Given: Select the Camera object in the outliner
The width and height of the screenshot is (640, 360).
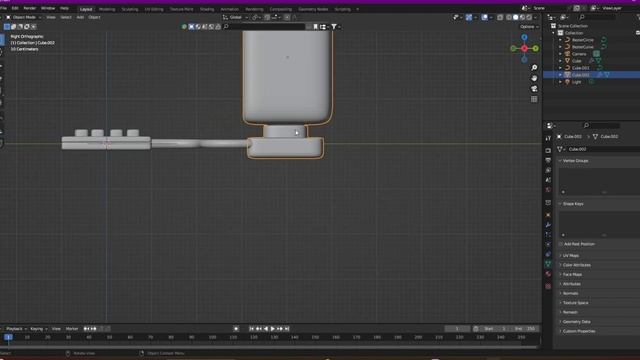Looking at the screenshot, I should pos(579,54).
